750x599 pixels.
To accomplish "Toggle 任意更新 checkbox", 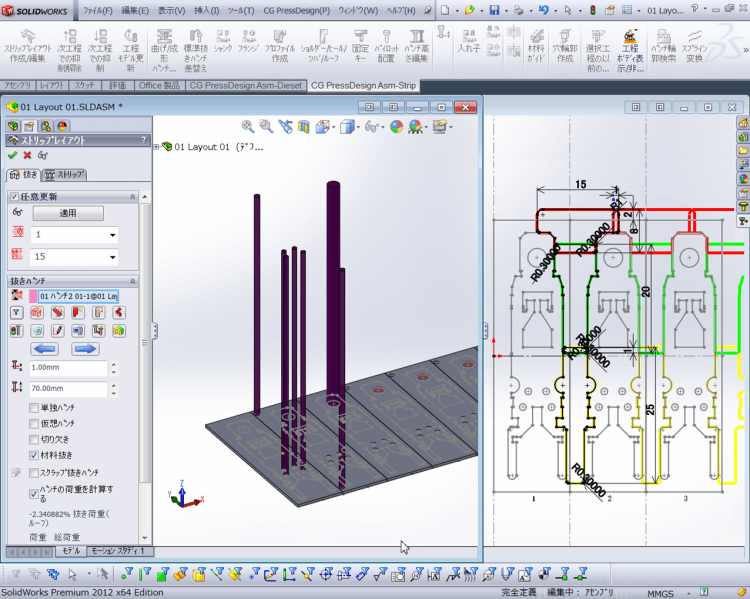I will (14, 197).
